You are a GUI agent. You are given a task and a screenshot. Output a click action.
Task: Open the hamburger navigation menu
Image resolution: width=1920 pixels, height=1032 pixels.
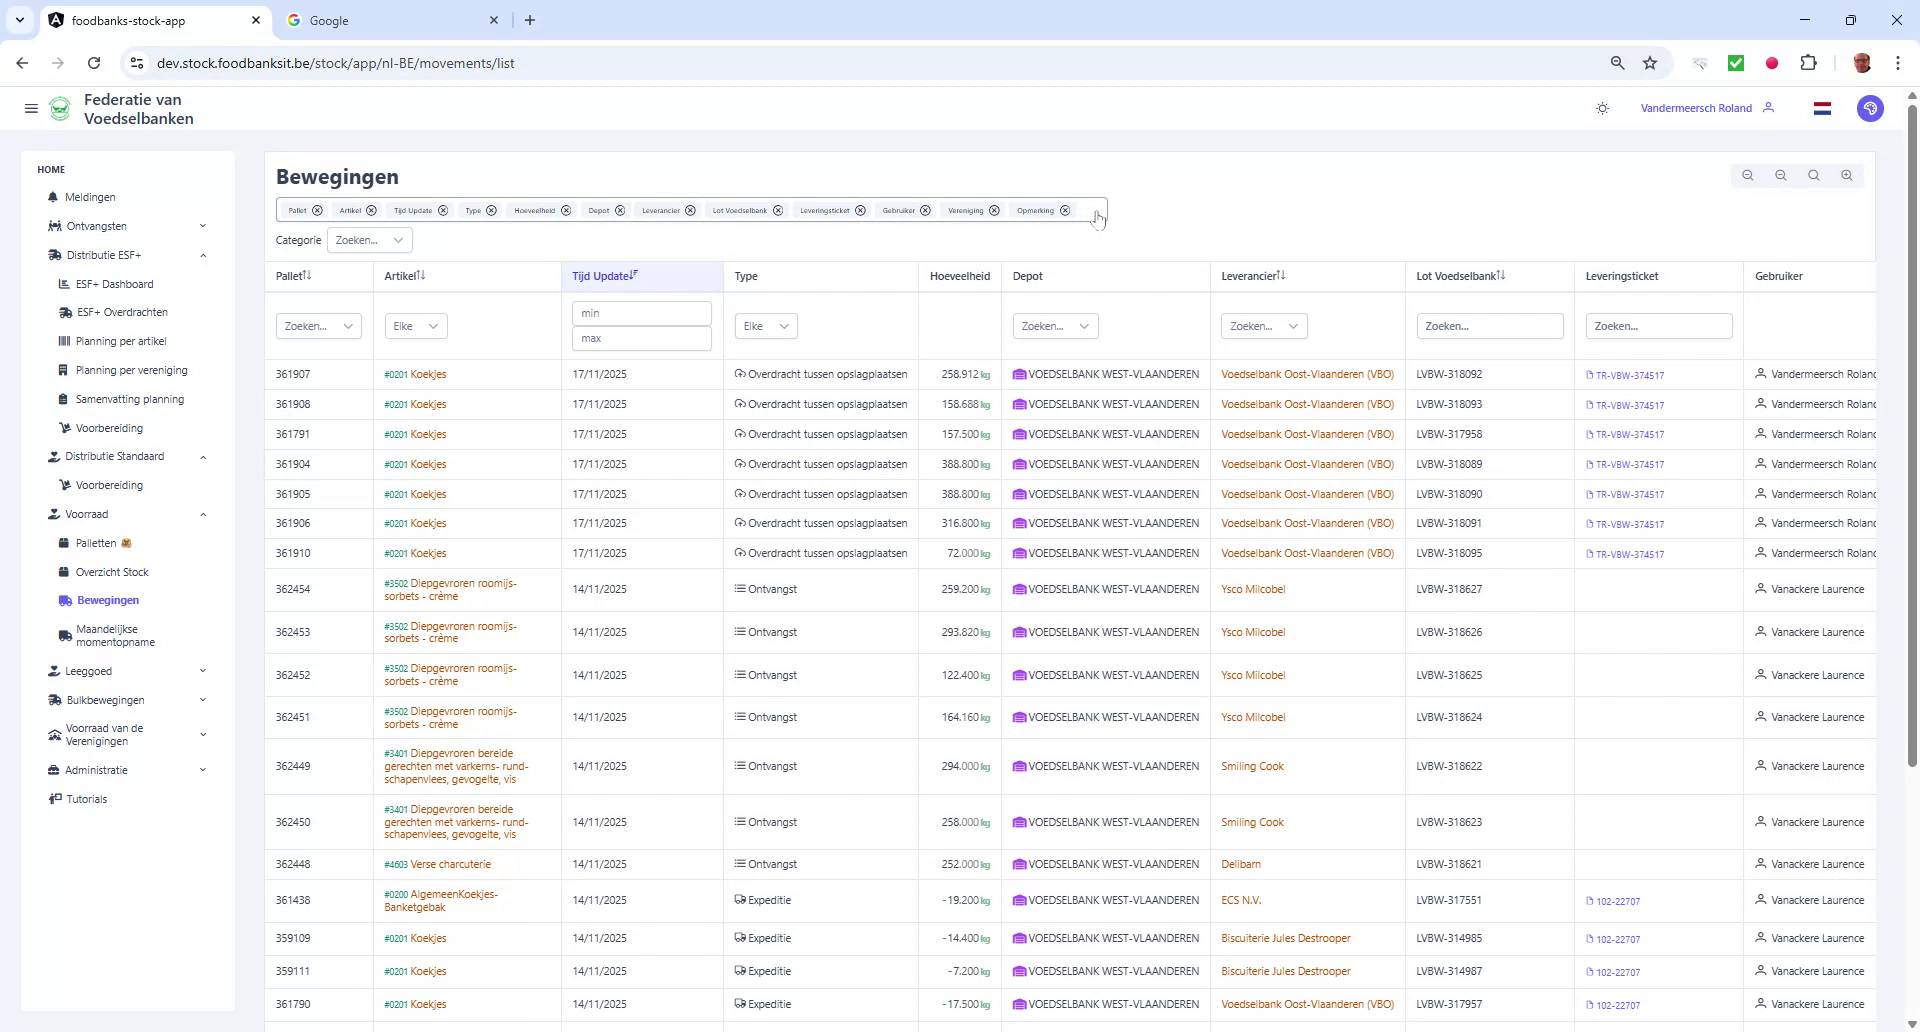click(31, 108)
